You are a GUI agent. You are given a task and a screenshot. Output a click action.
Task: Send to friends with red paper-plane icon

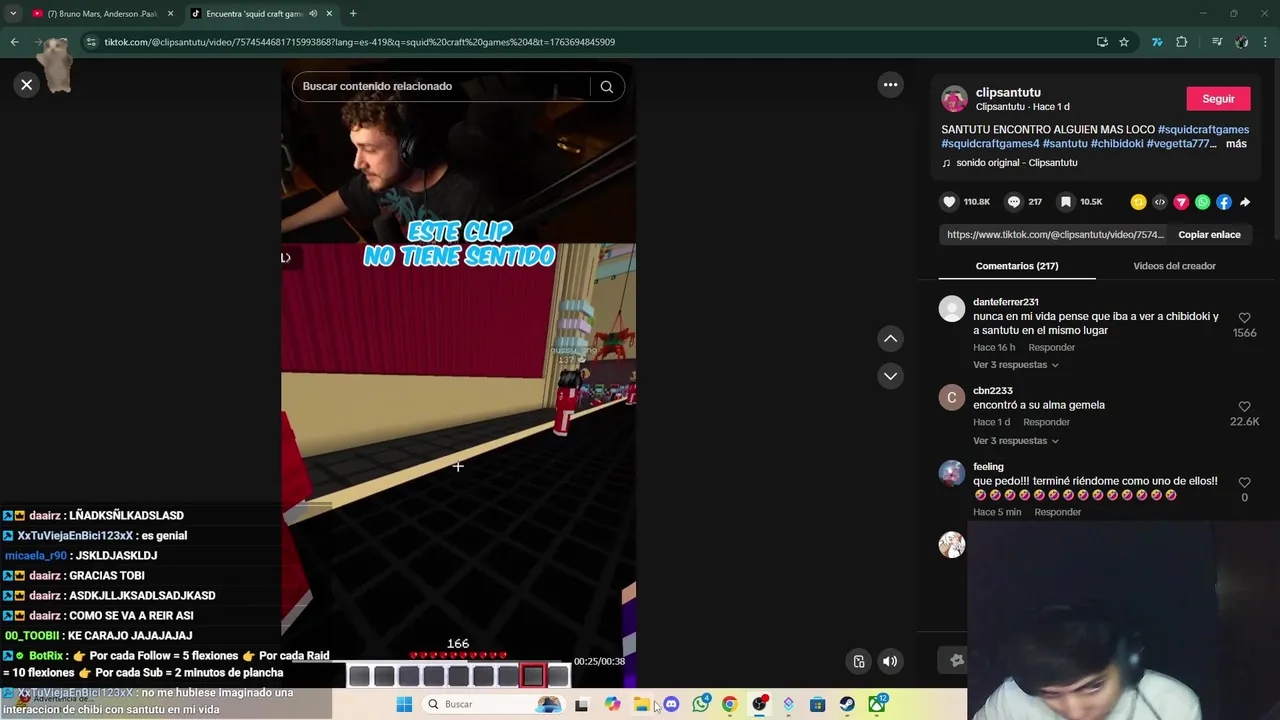coord(1181,202)
